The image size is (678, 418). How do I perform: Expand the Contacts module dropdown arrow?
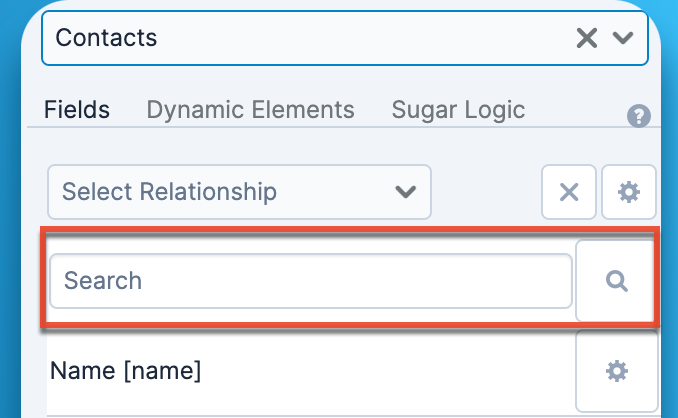(624, 38)
